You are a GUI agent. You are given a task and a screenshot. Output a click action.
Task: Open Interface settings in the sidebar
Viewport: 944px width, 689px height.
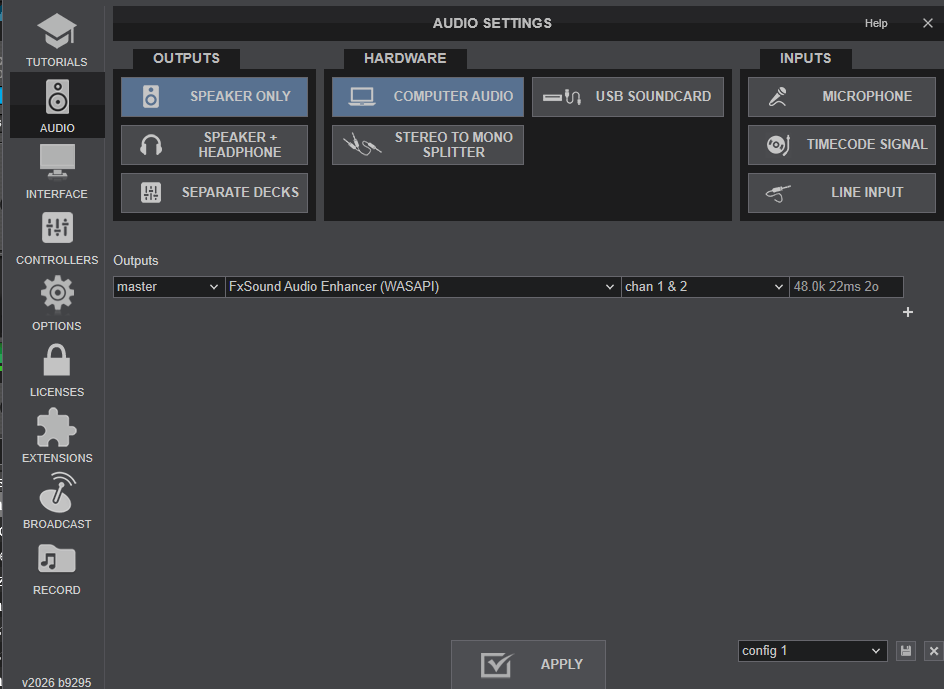click(x=57, y=172)
